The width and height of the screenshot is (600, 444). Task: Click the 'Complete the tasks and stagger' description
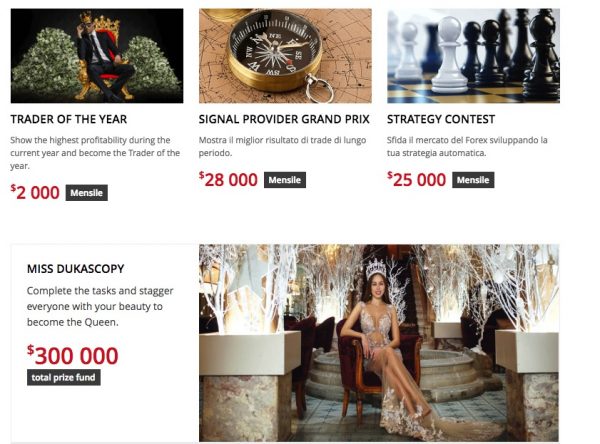[x=100, y=307]
